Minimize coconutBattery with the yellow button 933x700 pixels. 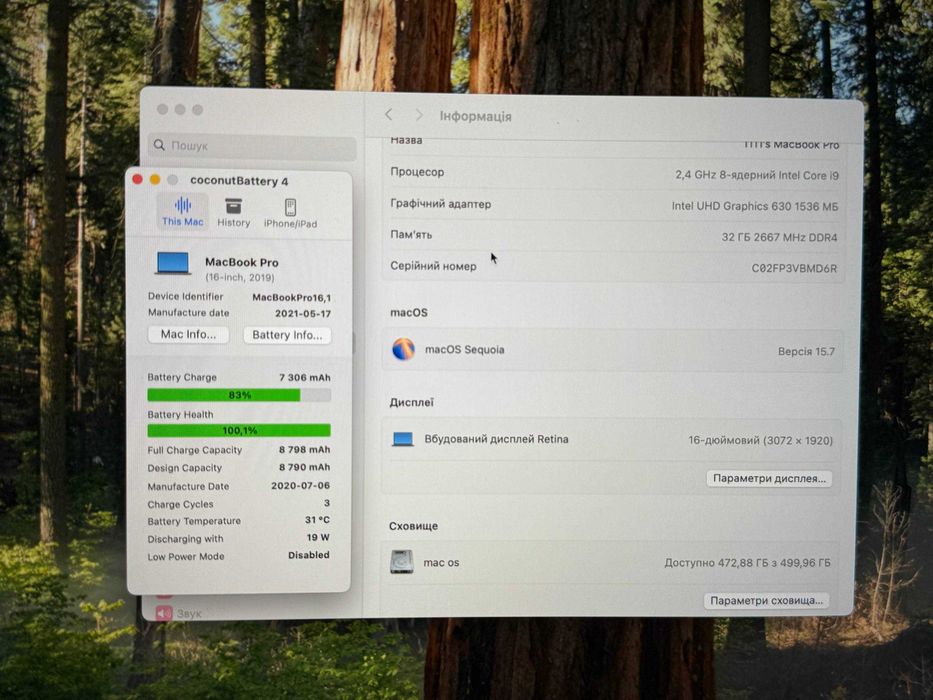155,179
